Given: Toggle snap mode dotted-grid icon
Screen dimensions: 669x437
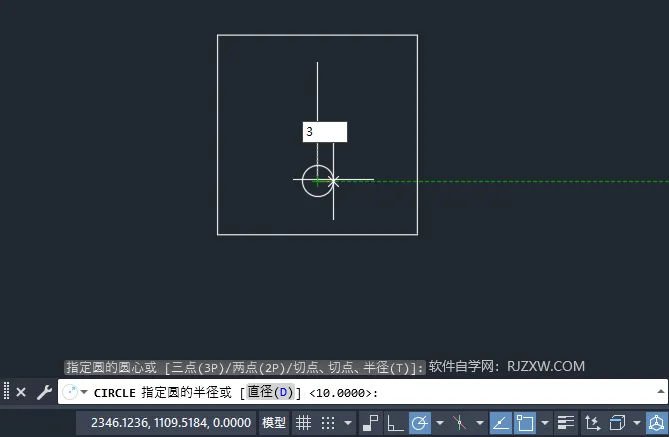Looking at the screenshot, I should (x=328, y=423).
